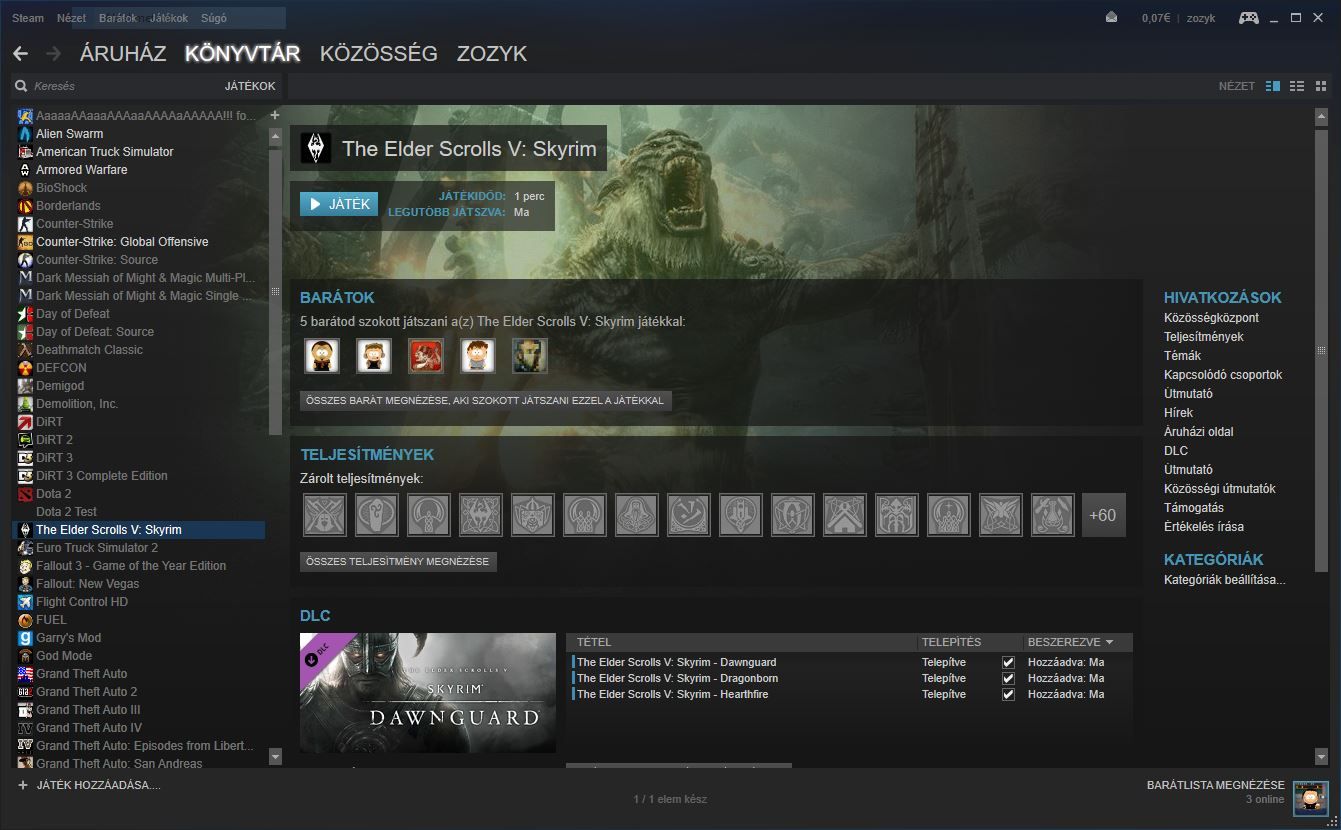Toggle Hearthfire DLC install checkbox
This screenshot has height=830, width=1341.
click(x=1008, y=694)
